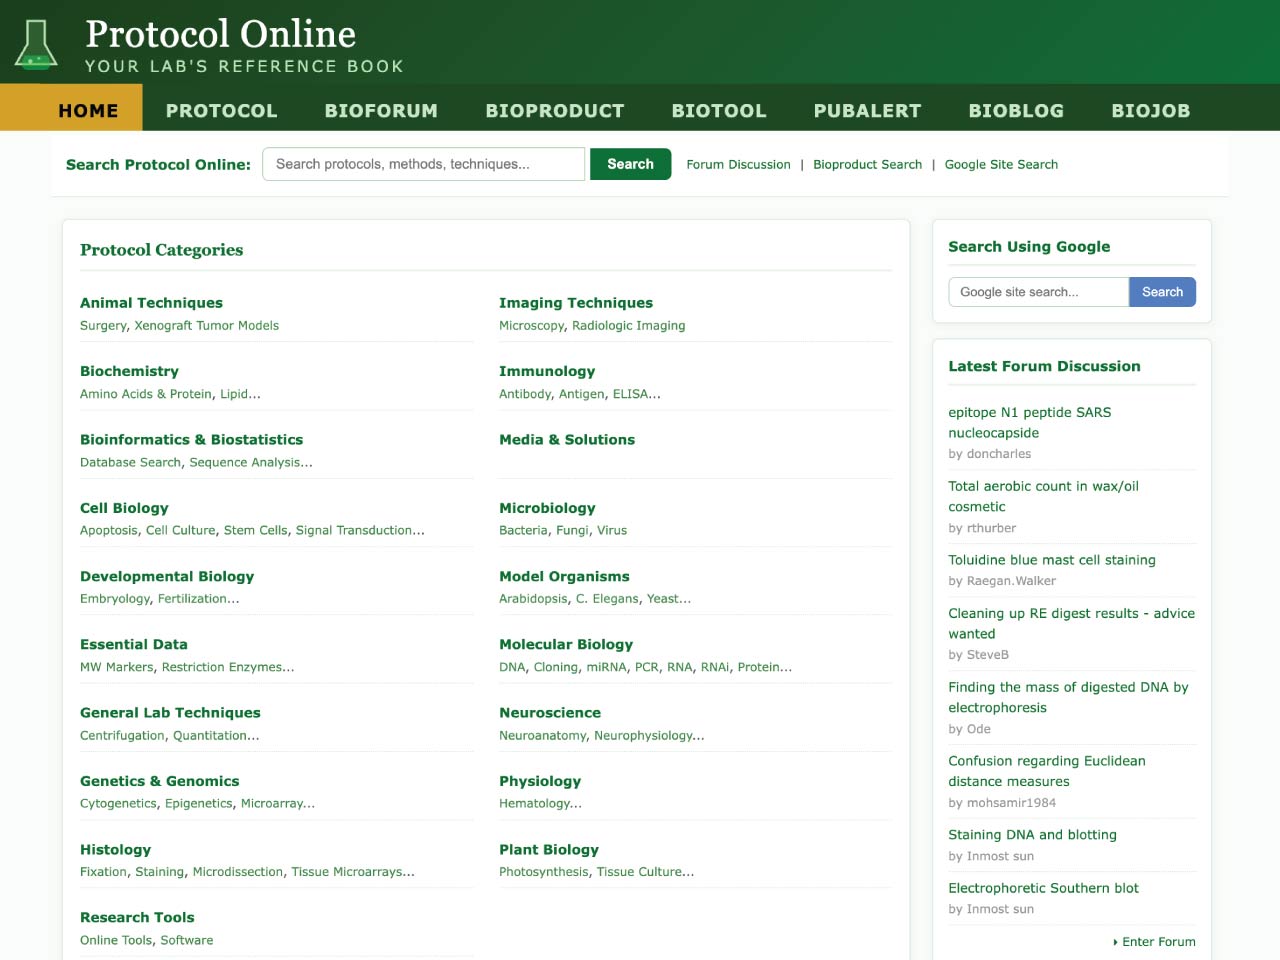The height and width of the screenshot is (960, 1280).
Task: Open the Google Site Search link
Action: (x=1001, y=164)
